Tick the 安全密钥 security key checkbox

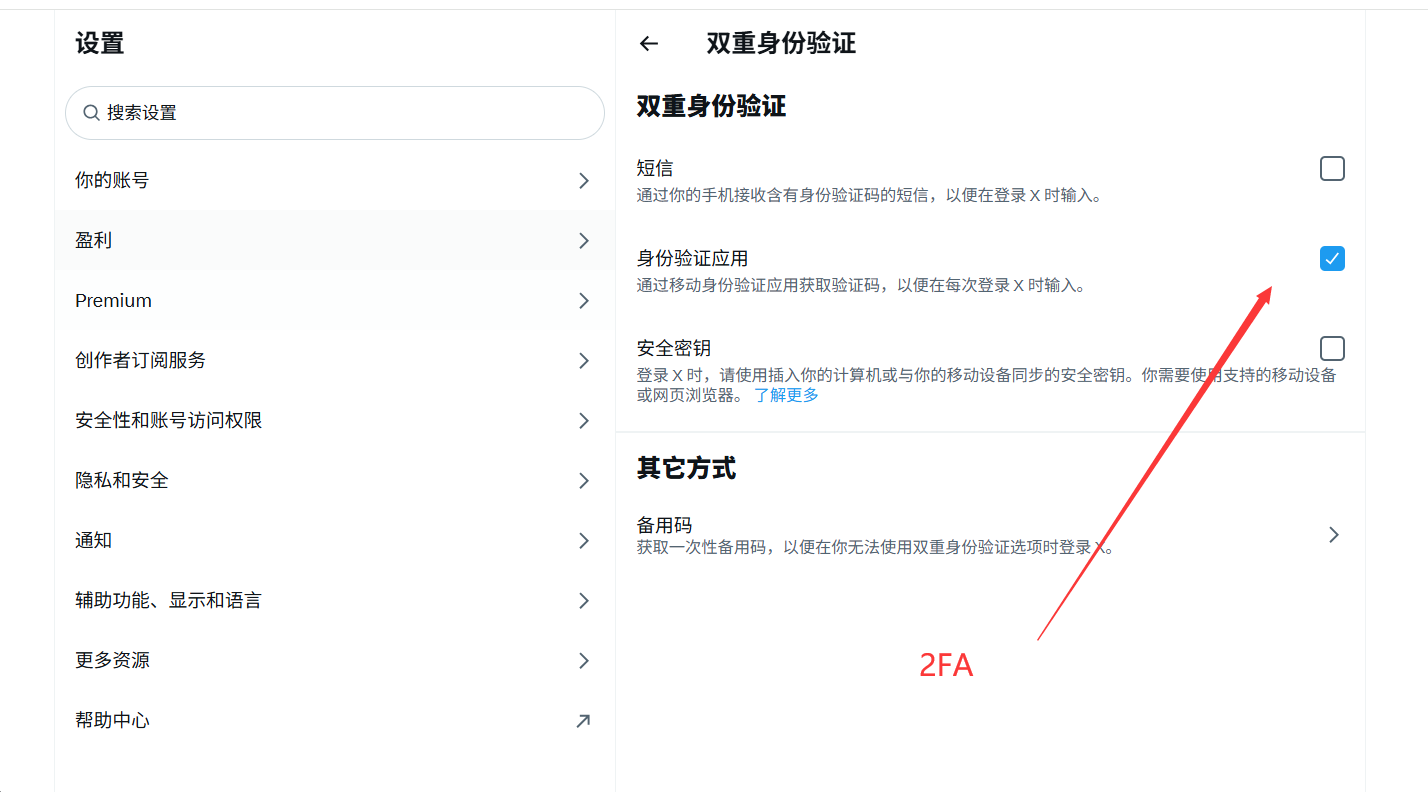pos(1332,348)
